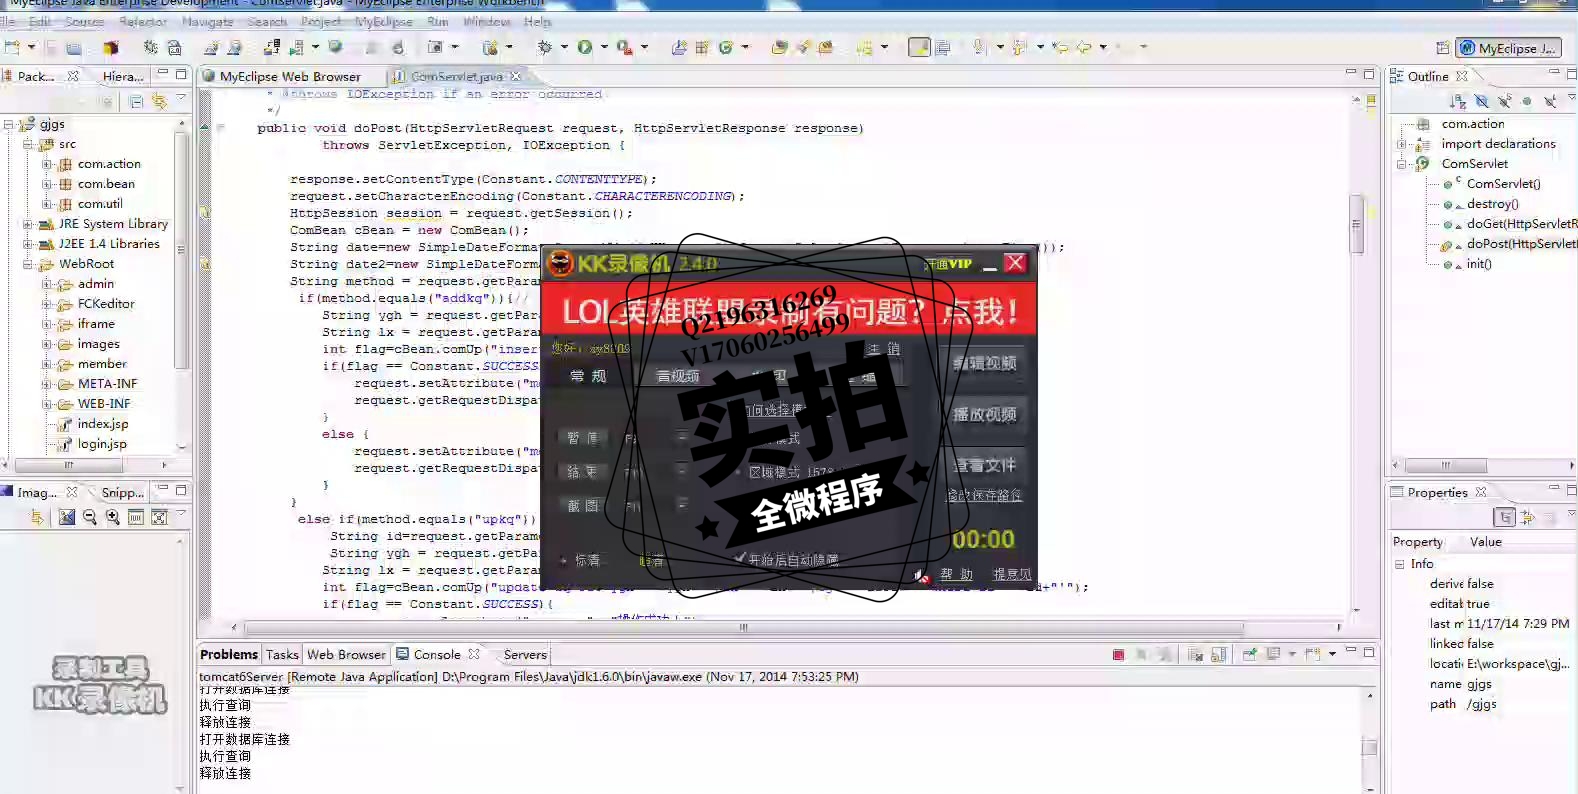1578x794 pixels.
Task: Toggle Hide Fields in Outline toolbar
Action: 1481,101
